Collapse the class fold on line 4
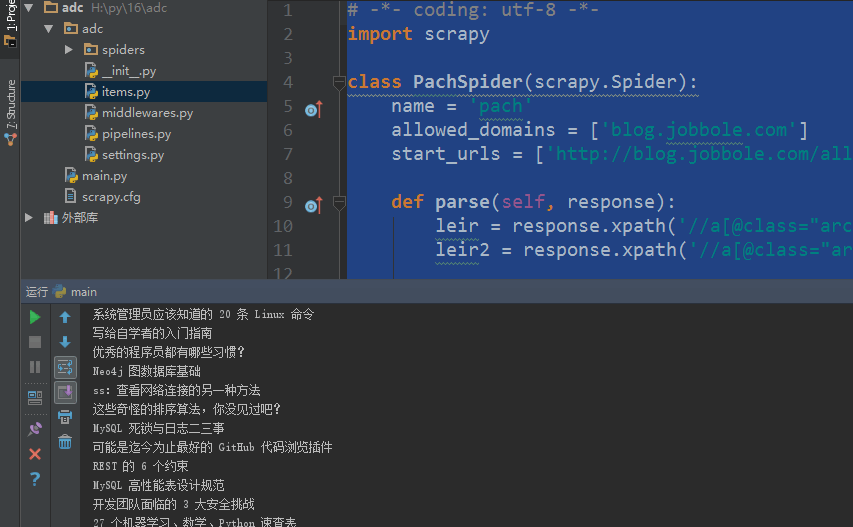This screenshot has width=853, height=527. [339, 83]
